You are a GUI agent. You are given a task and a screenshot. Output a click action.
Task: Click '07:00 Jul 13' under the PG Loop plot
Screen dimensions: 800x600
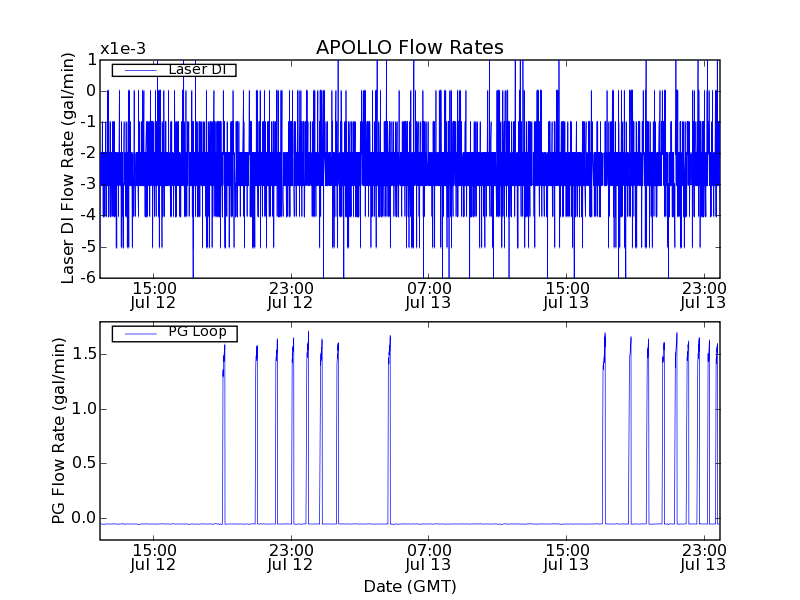coord(429,558)
